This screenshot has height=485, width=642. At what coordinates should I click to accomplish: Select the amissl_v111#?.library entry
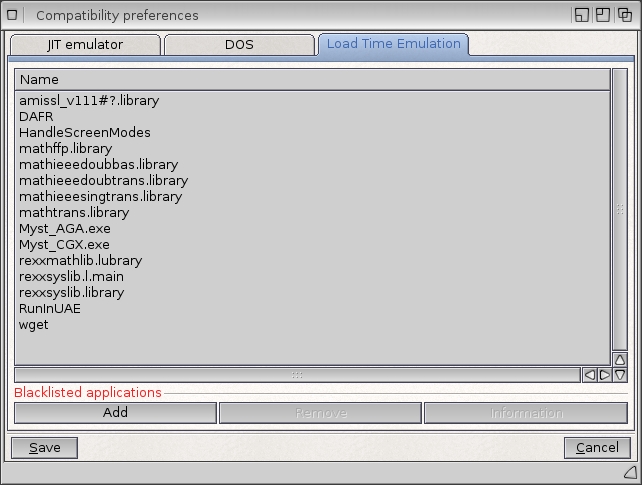point(89,100)
